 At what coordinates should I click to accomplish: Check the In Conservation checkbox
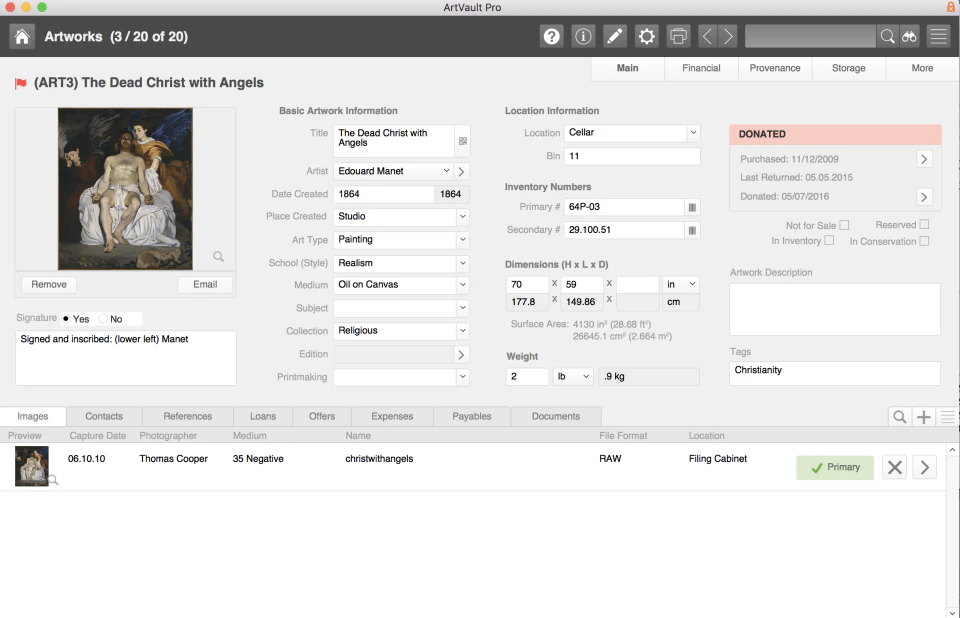click(x=922, y=241)
